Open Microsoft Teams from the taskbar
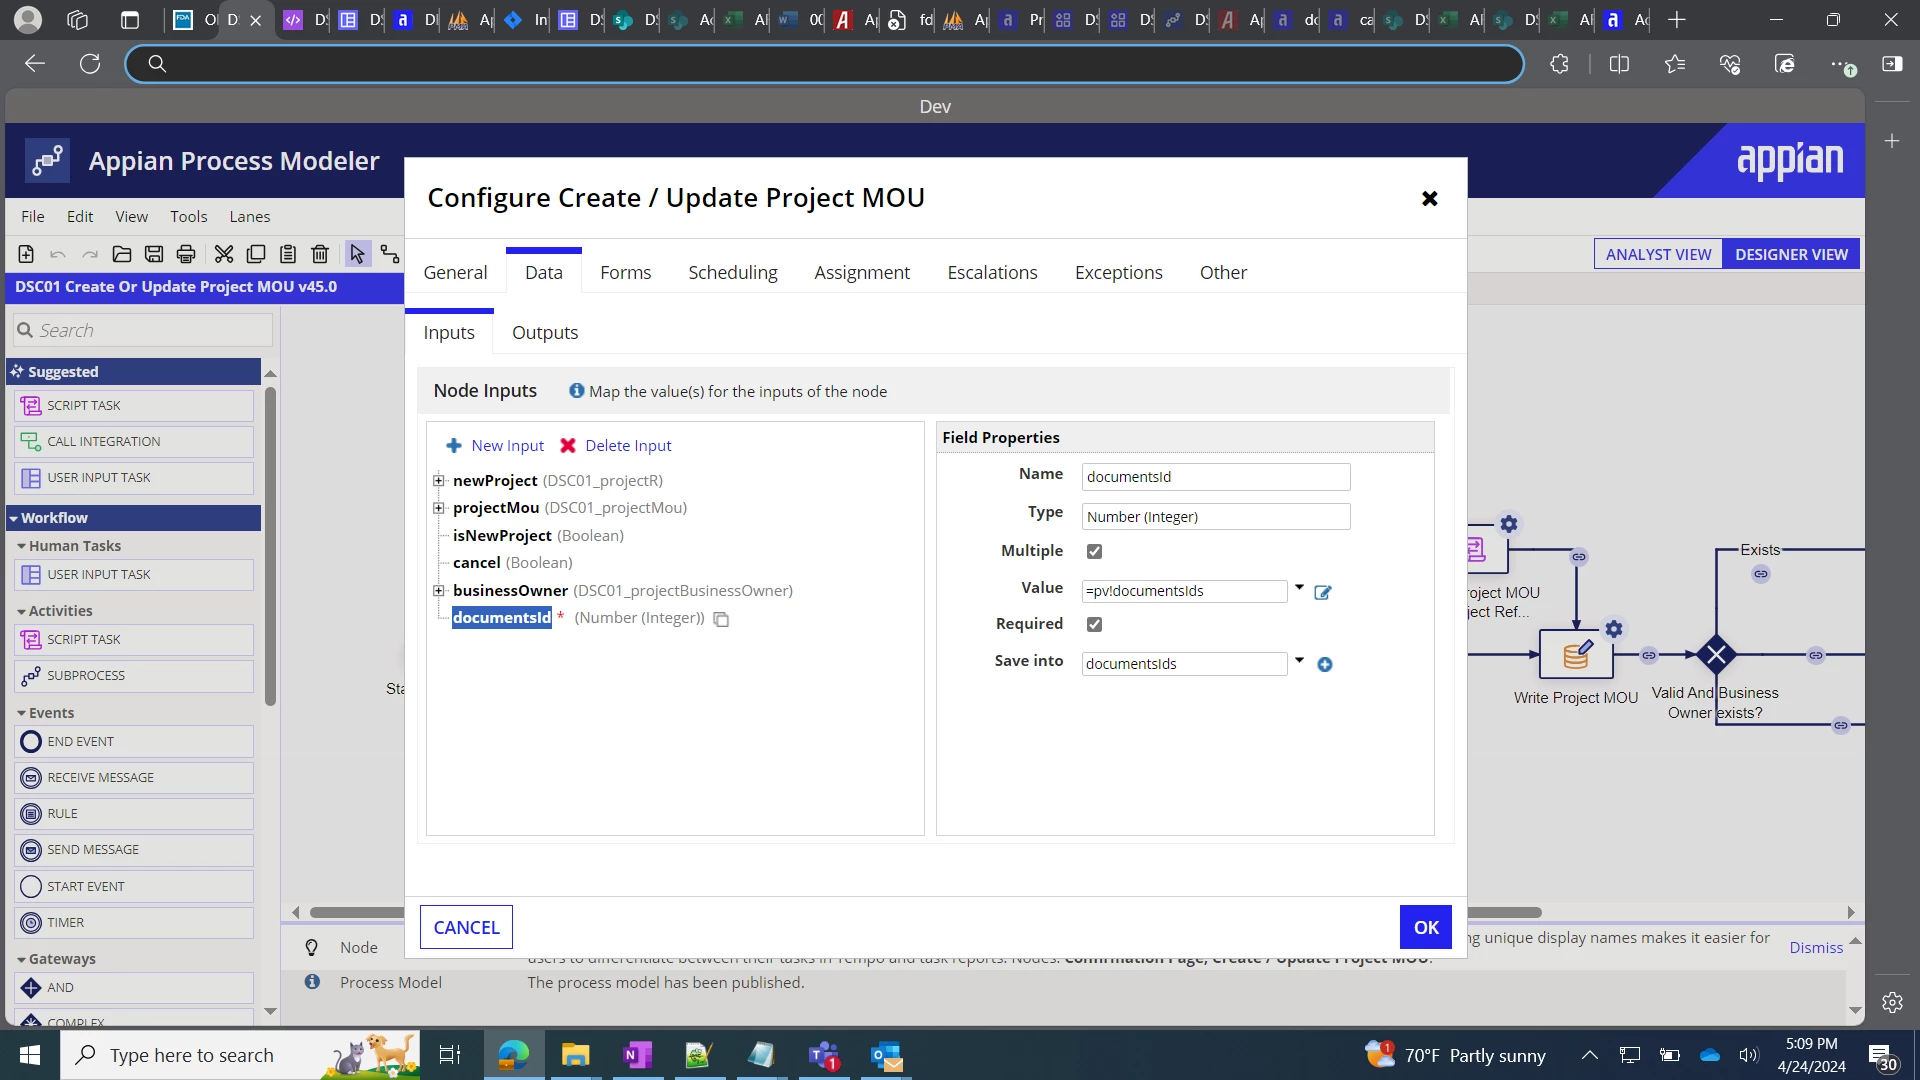Image resolution: width=1920 pixels, height=1080 pixels. click(x=824, y=1055)
